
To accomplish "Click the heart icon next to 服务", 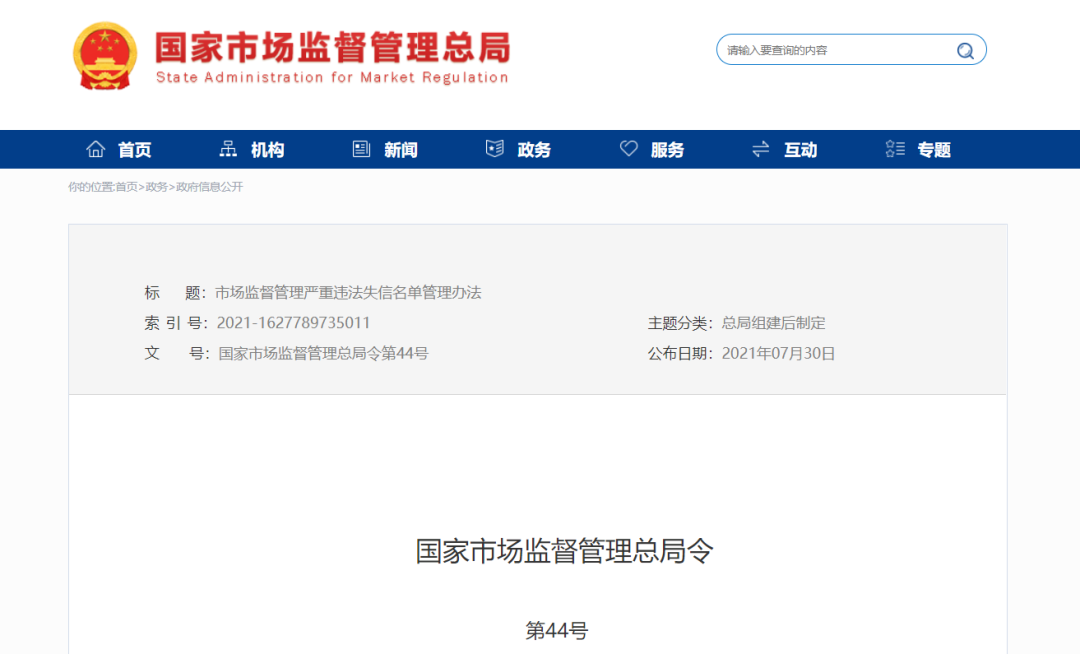I will coord(628,148).
